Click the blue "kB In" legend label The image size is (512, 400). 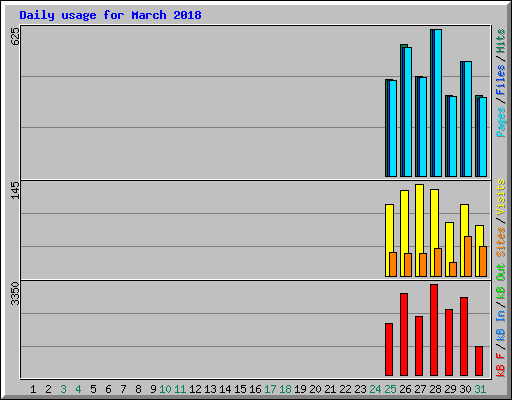(x=500, y=326)
